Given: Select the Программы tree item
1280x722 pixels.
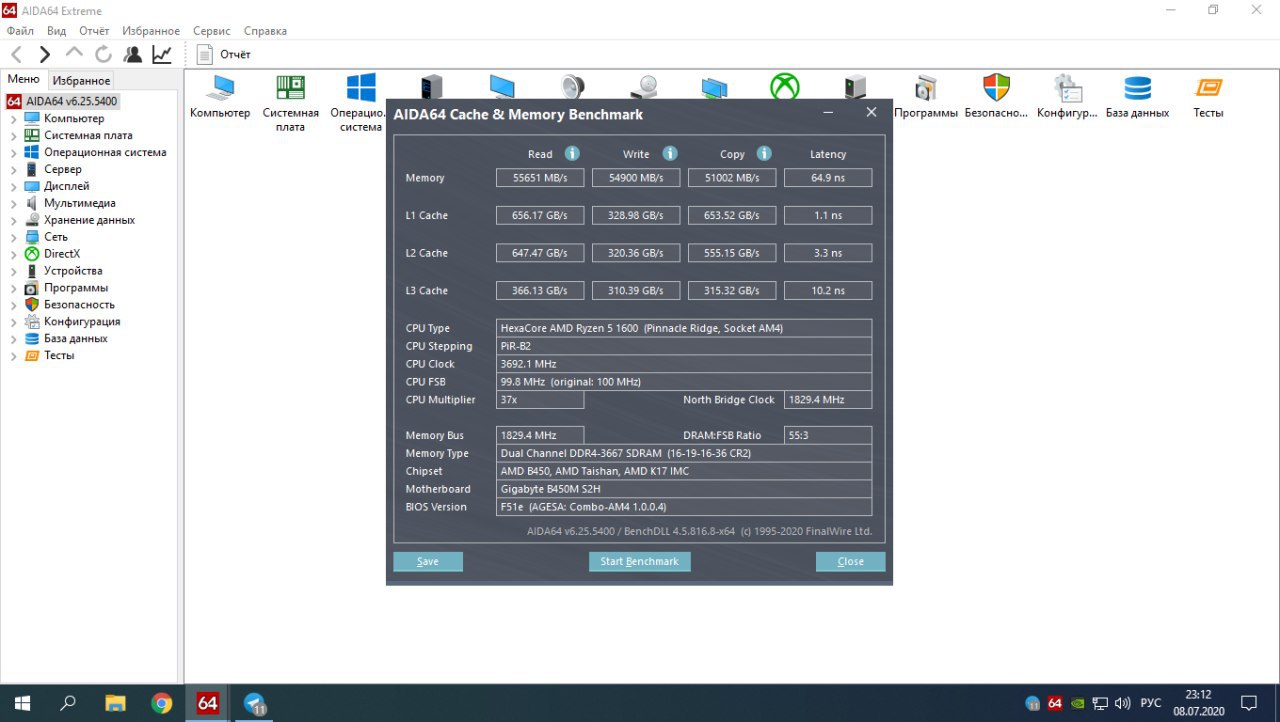Looking at the screenshot, I should click(x=76, y=288).
